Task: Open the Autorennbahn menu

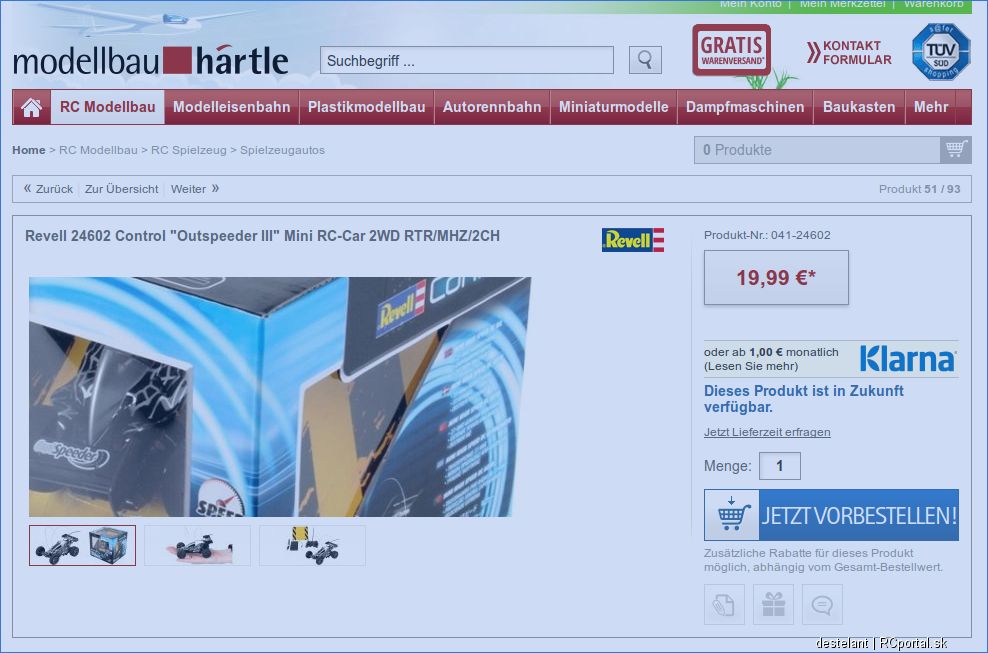Action: [492, 107]
